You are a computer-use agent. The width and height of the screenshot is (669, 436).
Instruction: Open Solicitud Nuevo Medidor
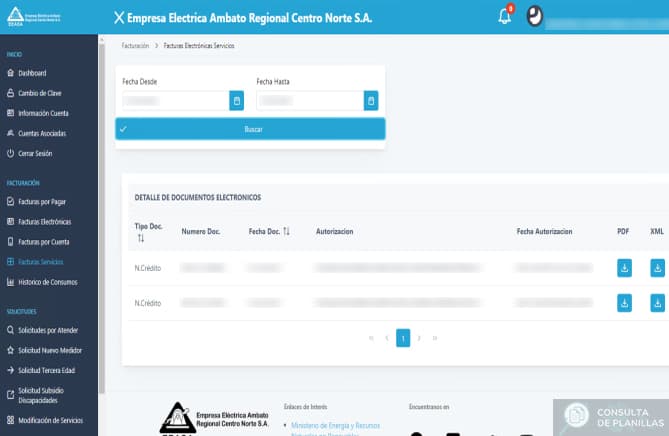point(44,350)
